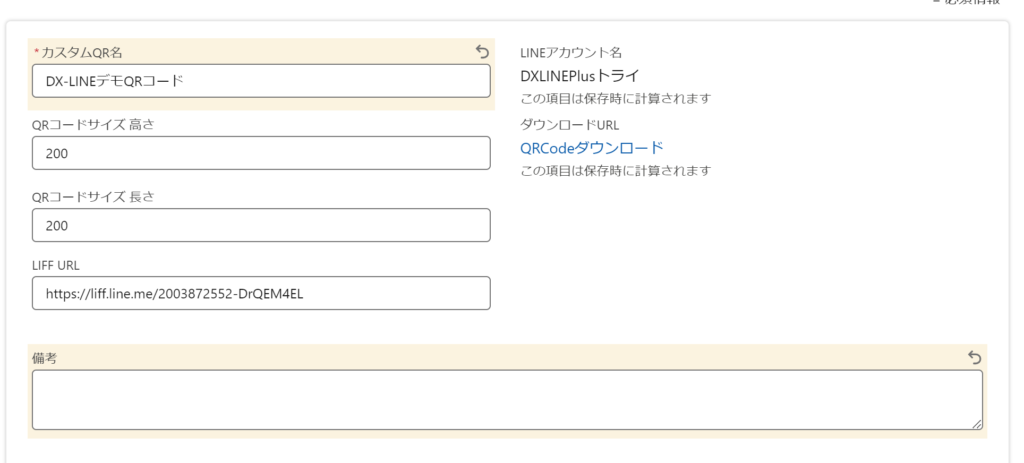Focus the カスタムQR名 text box
Screen dimensions: 1024x463
pos(261,82)
